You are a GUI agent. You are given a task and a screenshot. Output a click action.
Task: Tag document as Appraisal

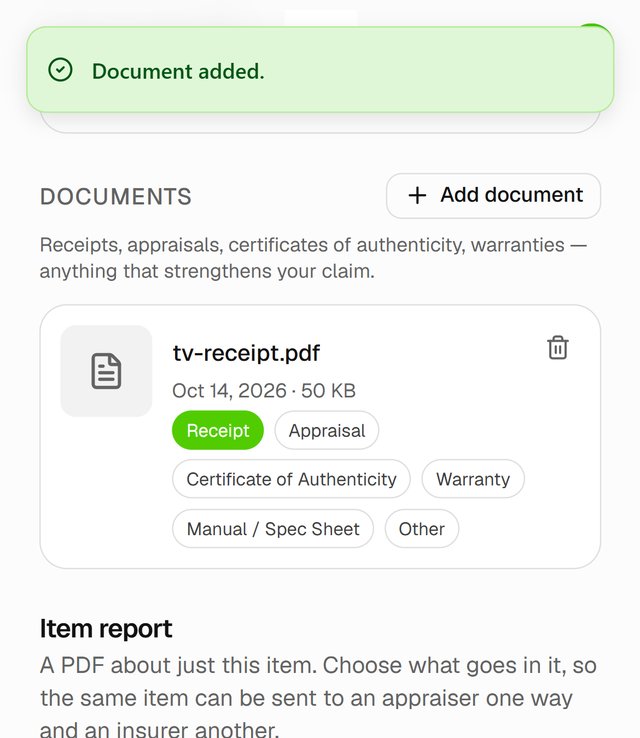(327, 430)
